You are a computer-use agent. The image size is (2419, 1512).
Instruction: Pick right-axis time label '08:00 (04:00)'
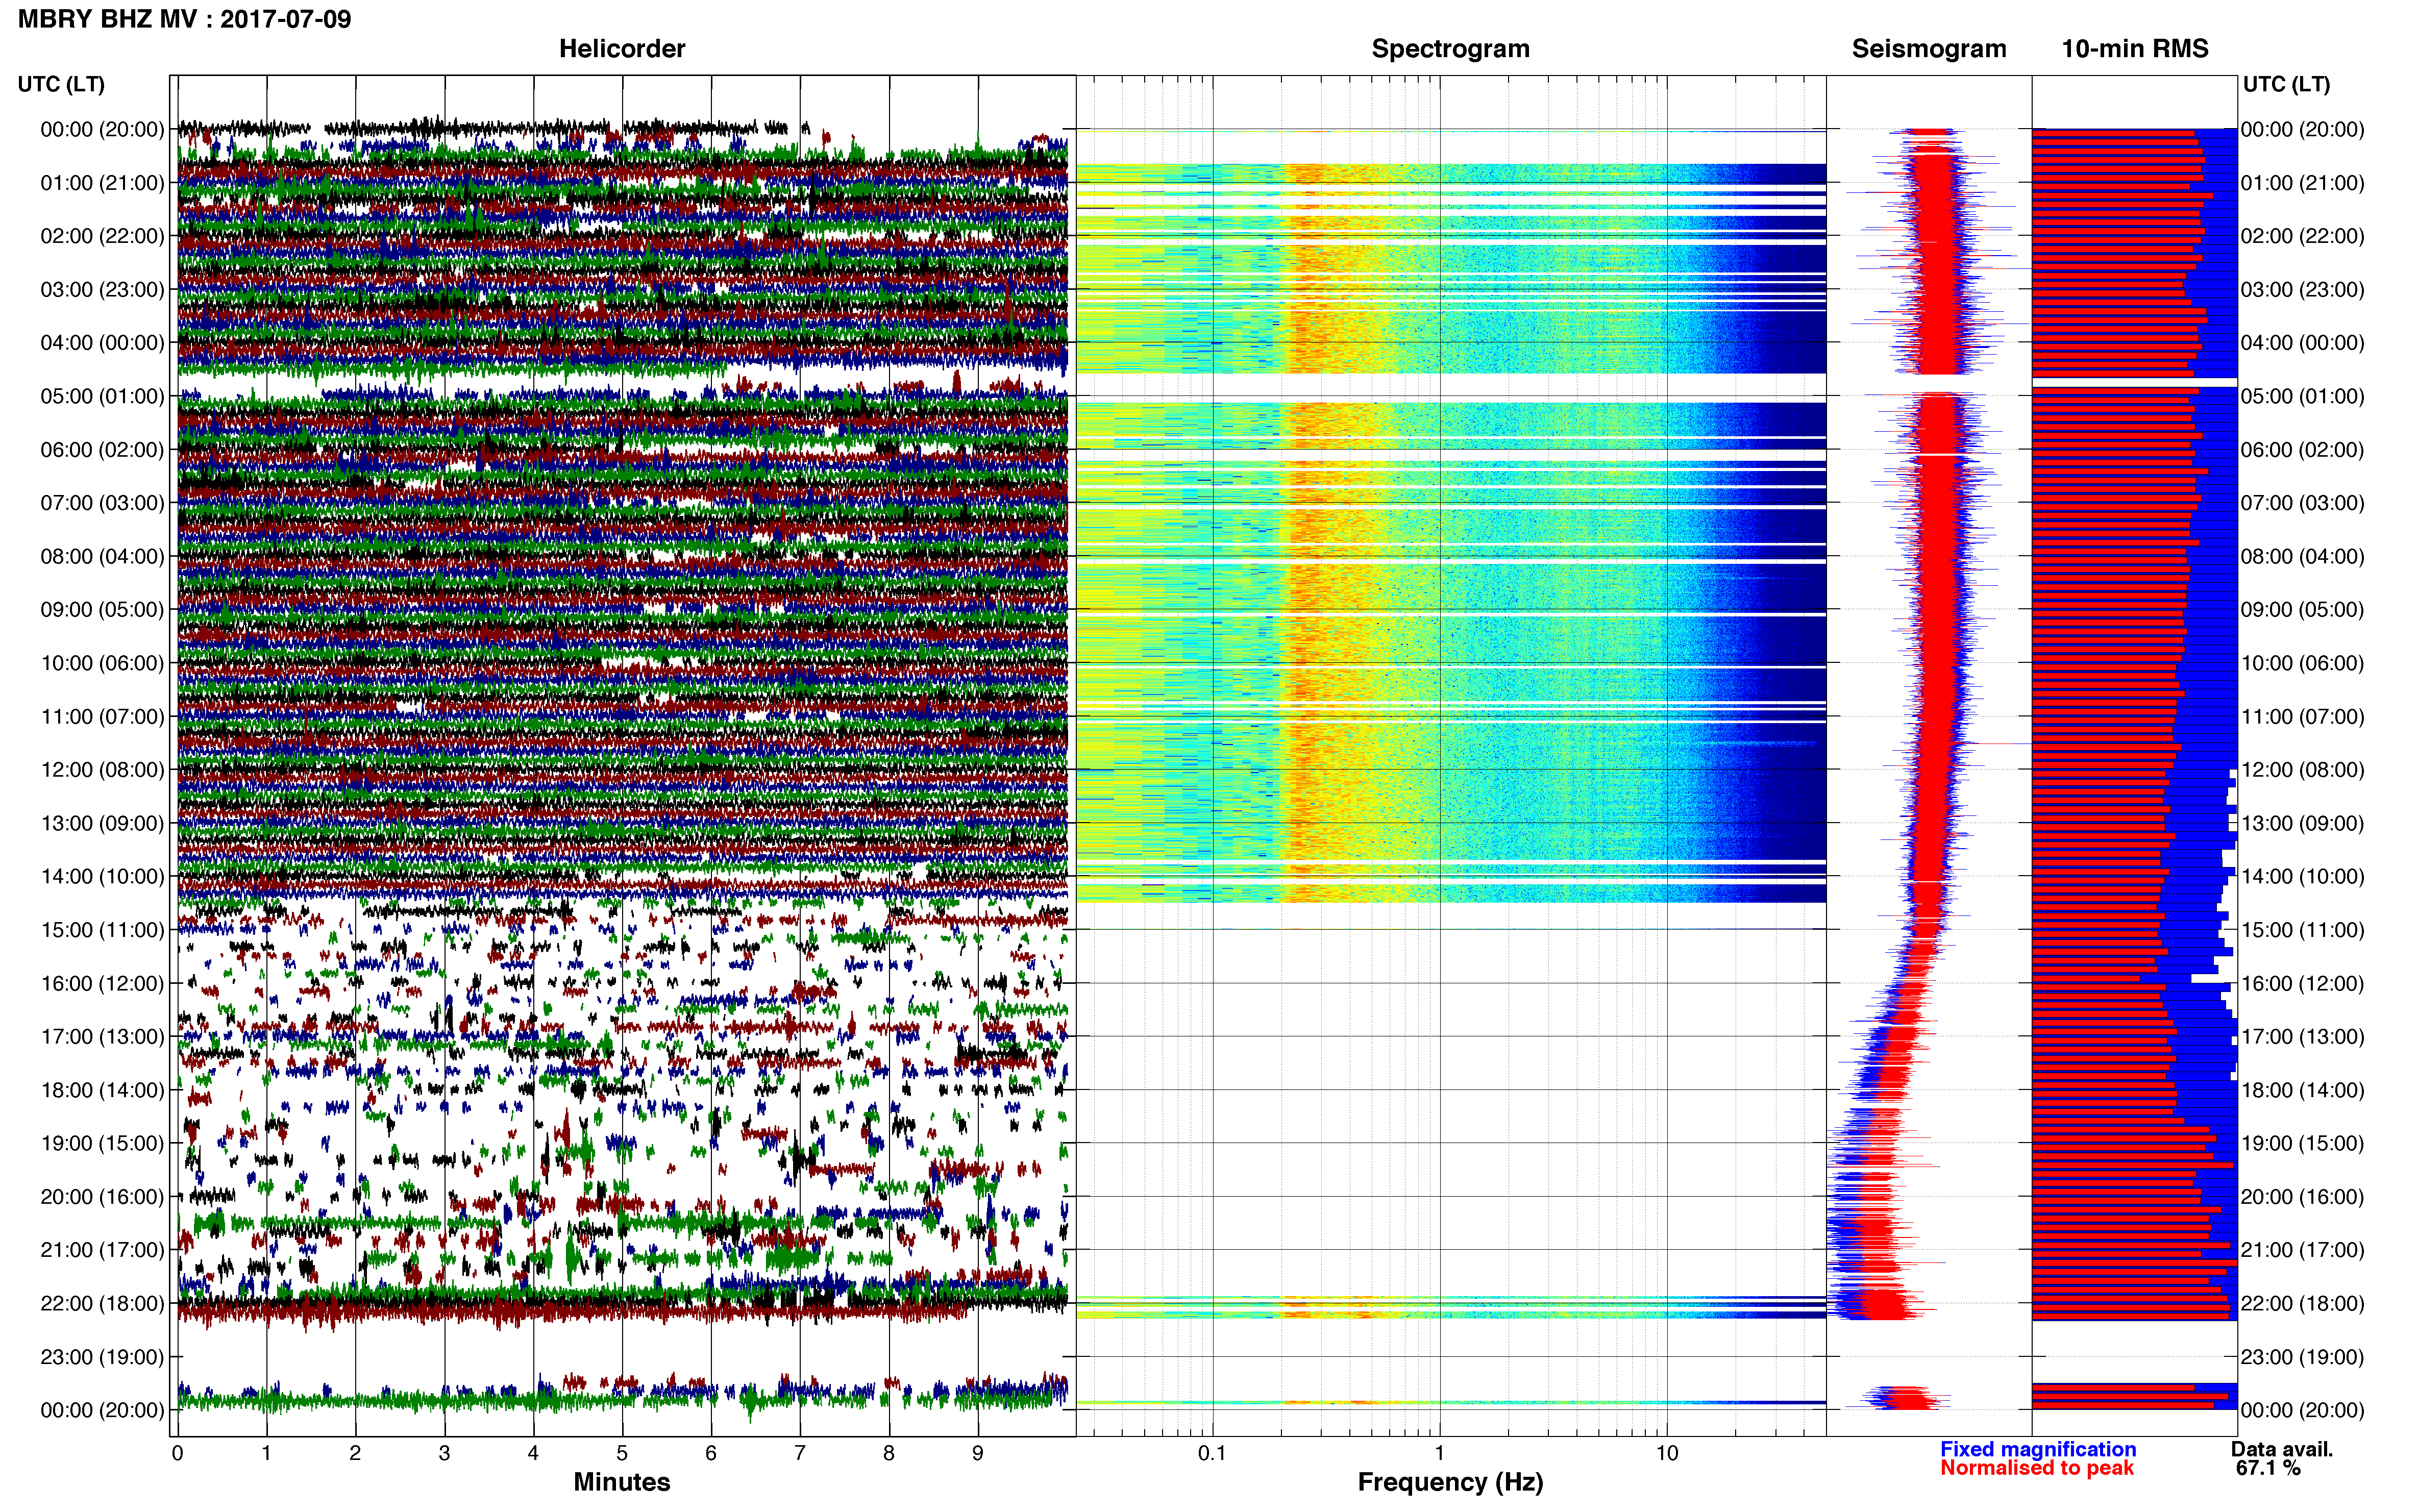(2303, 556)
